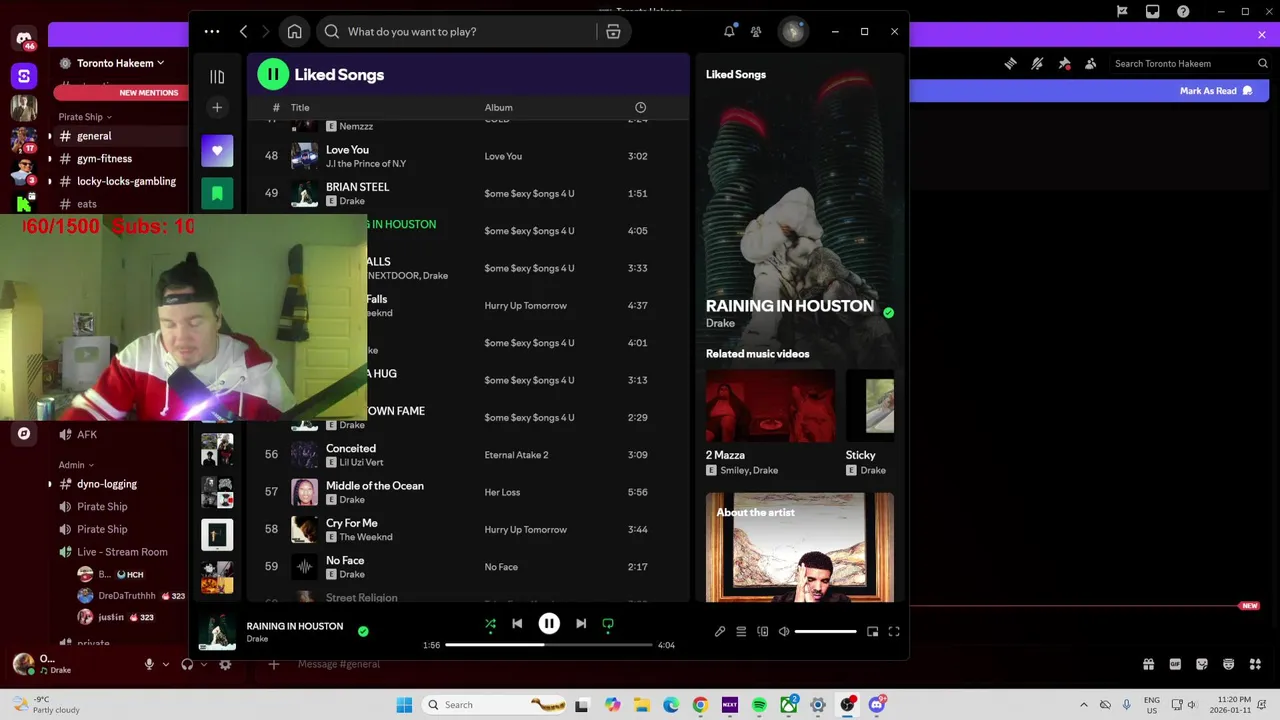
Task: Open Liked Songs heart tile in sidebar
Action: coord(217,151)
